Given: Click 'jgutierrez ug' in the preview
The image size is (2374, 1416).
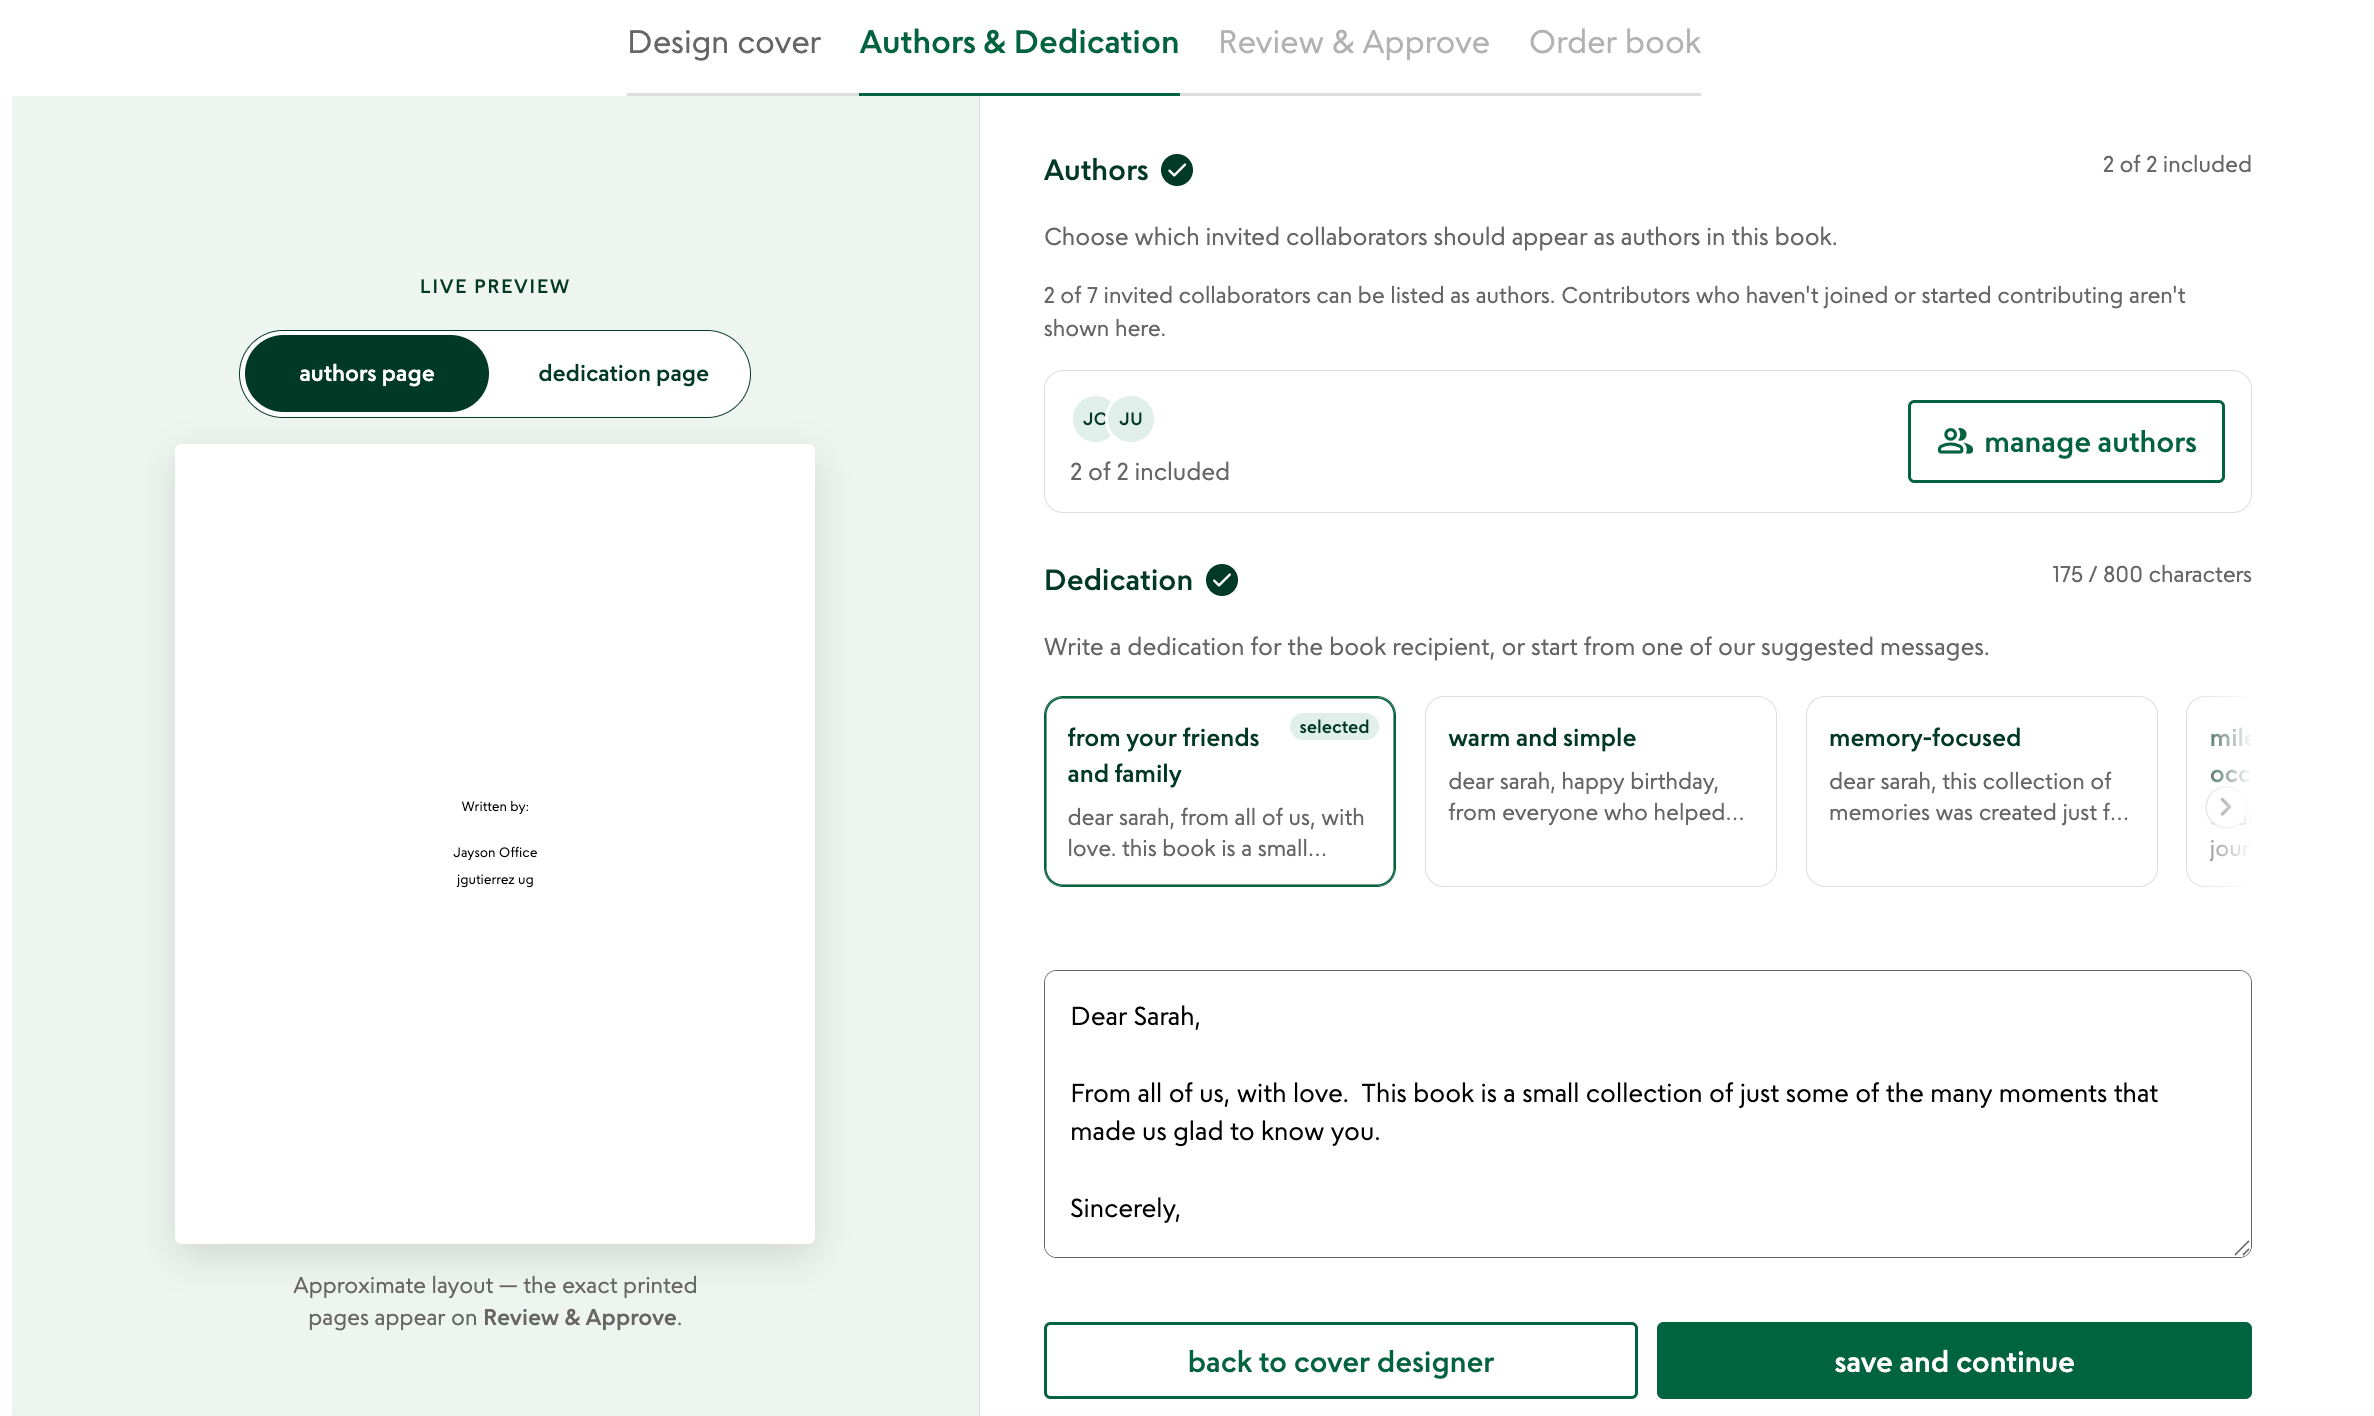Looking at the screenshot, I should 495,879.
